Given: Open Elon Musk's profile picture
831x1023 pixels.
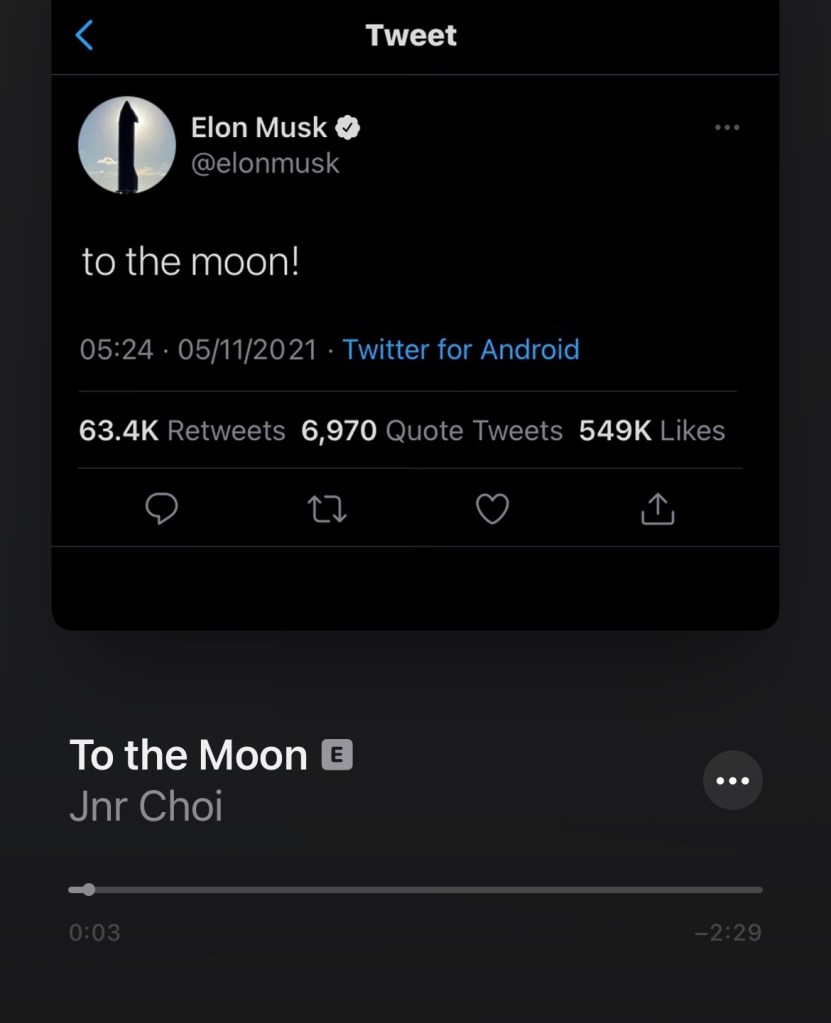Looking at the screenshot, I should [127, 145].
